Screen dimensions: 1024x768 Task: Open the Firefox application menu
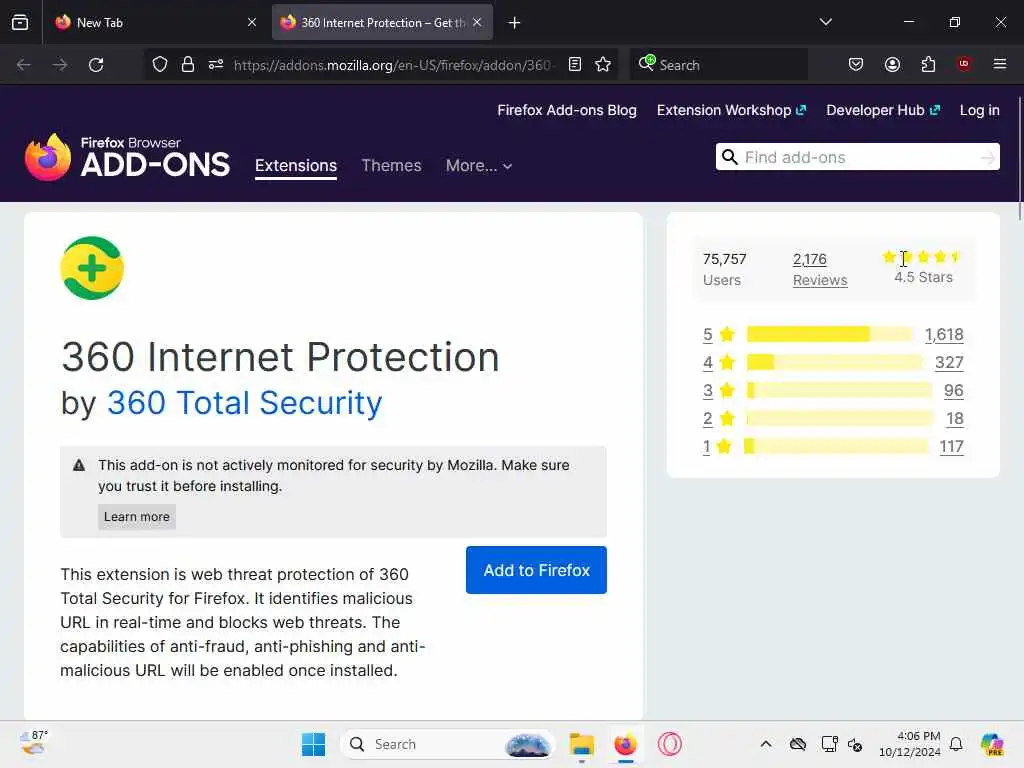click(x=1000, y=64)
